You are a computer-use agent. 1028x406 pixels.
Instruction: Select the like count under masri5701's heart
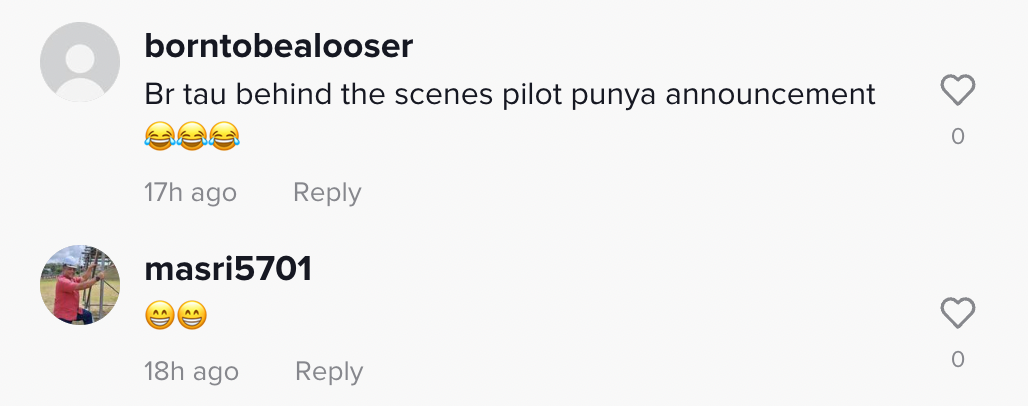pyautogui.click(x=958, y=359)
